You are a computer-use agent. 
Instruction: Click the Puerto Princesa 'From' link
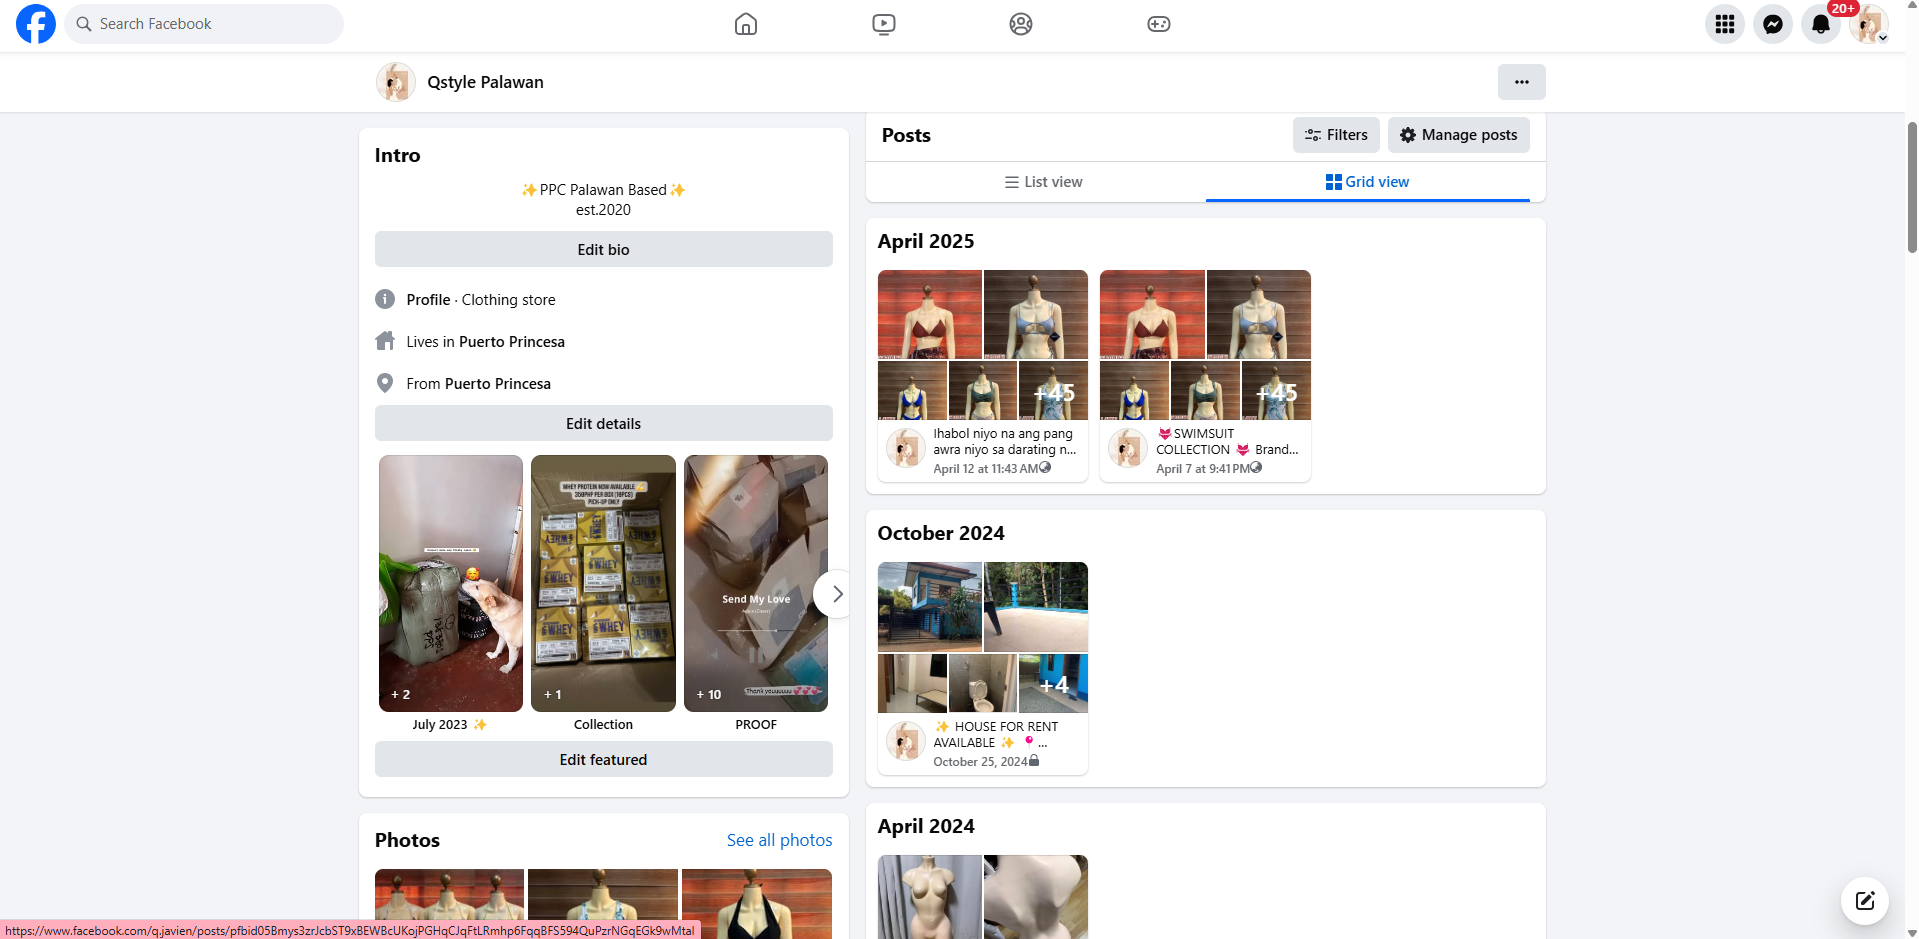point(498,384)
